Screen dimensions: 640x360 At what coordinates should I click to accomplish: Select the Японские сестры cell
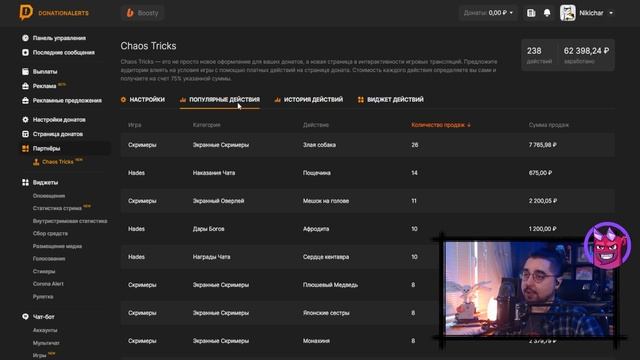tap(326, 313)
